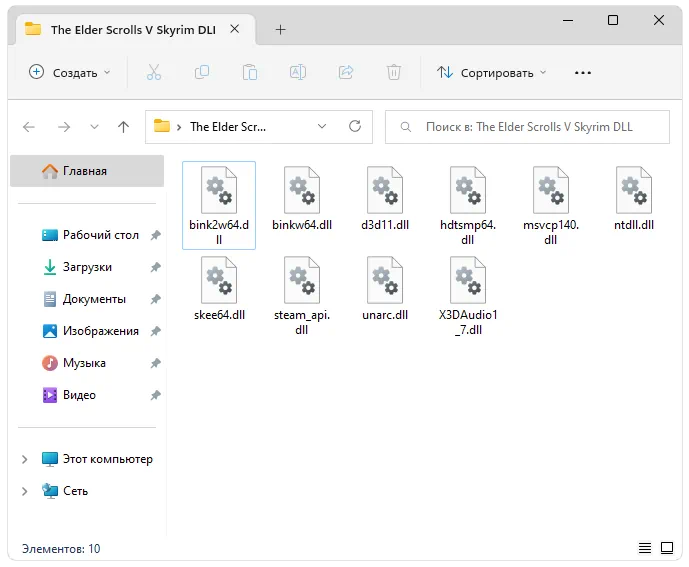
Task: Click the Элементов: 10 status text
Action: [x=61, y=549]
